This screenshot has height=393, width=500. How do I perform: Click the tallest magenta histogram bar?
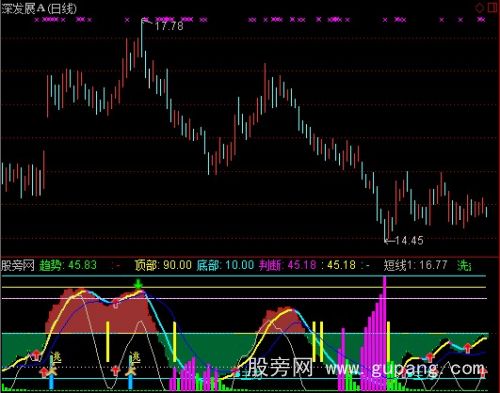(384, 333)
